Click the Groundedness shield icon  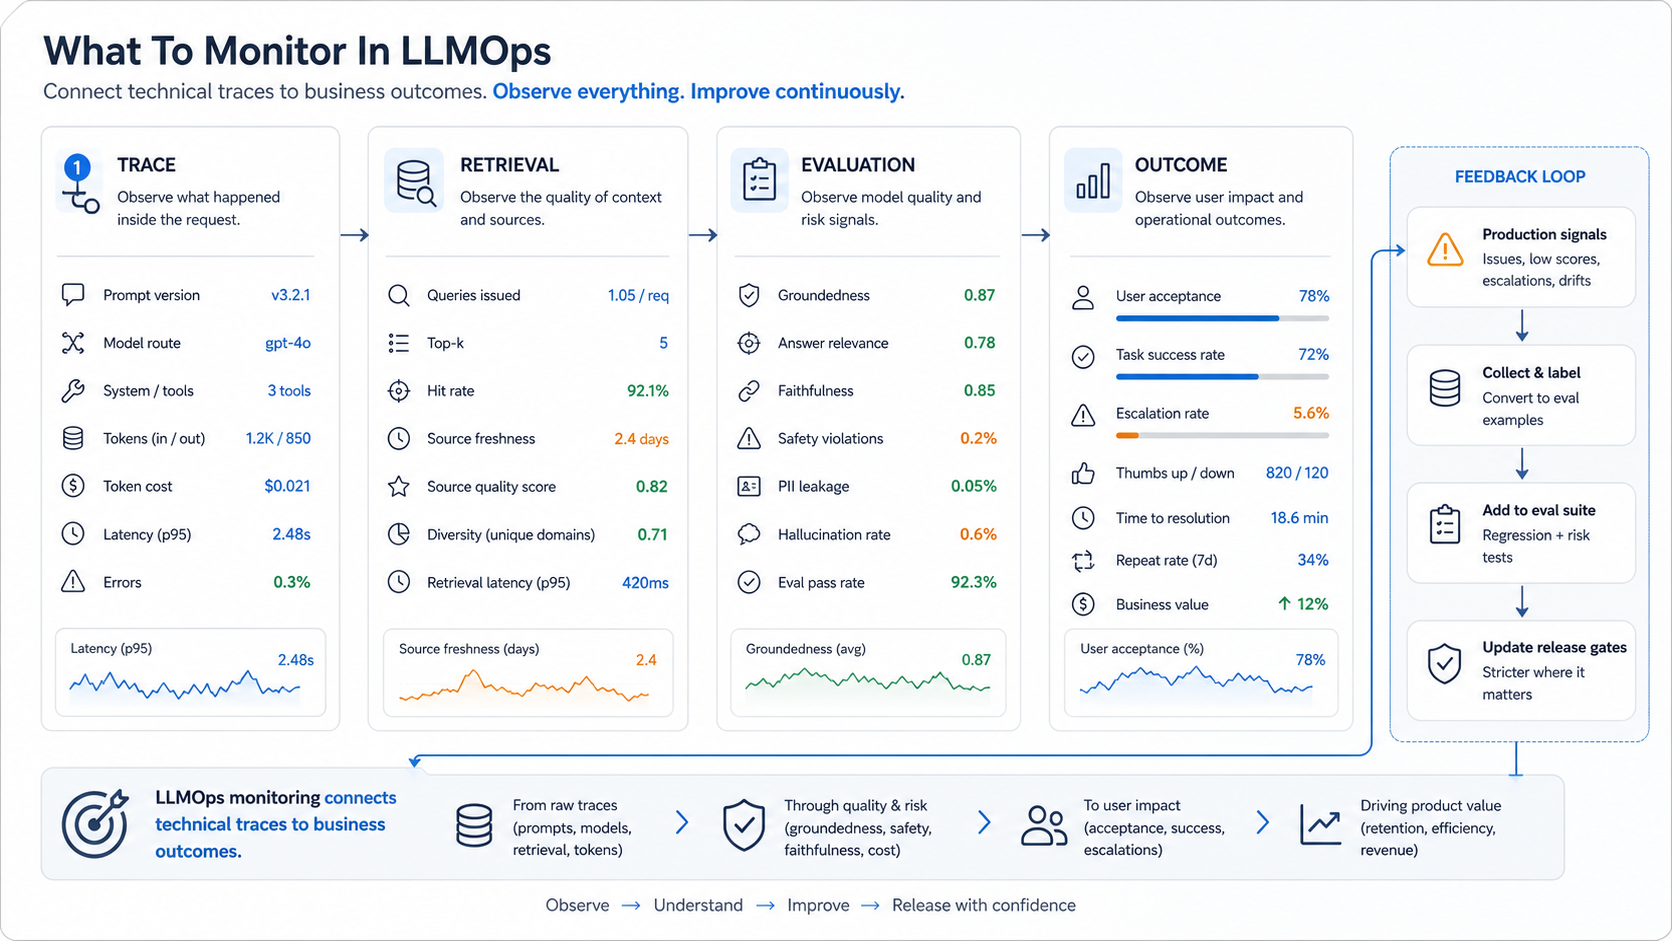click(x=749, y=295)
